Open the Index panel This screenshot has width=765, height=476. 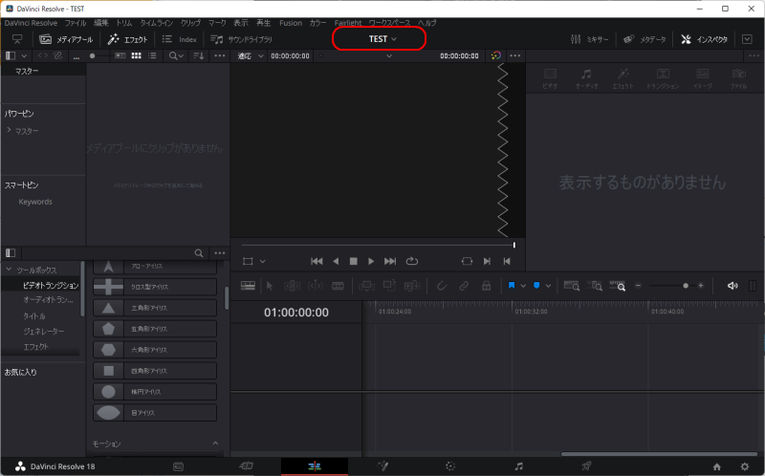tap(180, 40)
